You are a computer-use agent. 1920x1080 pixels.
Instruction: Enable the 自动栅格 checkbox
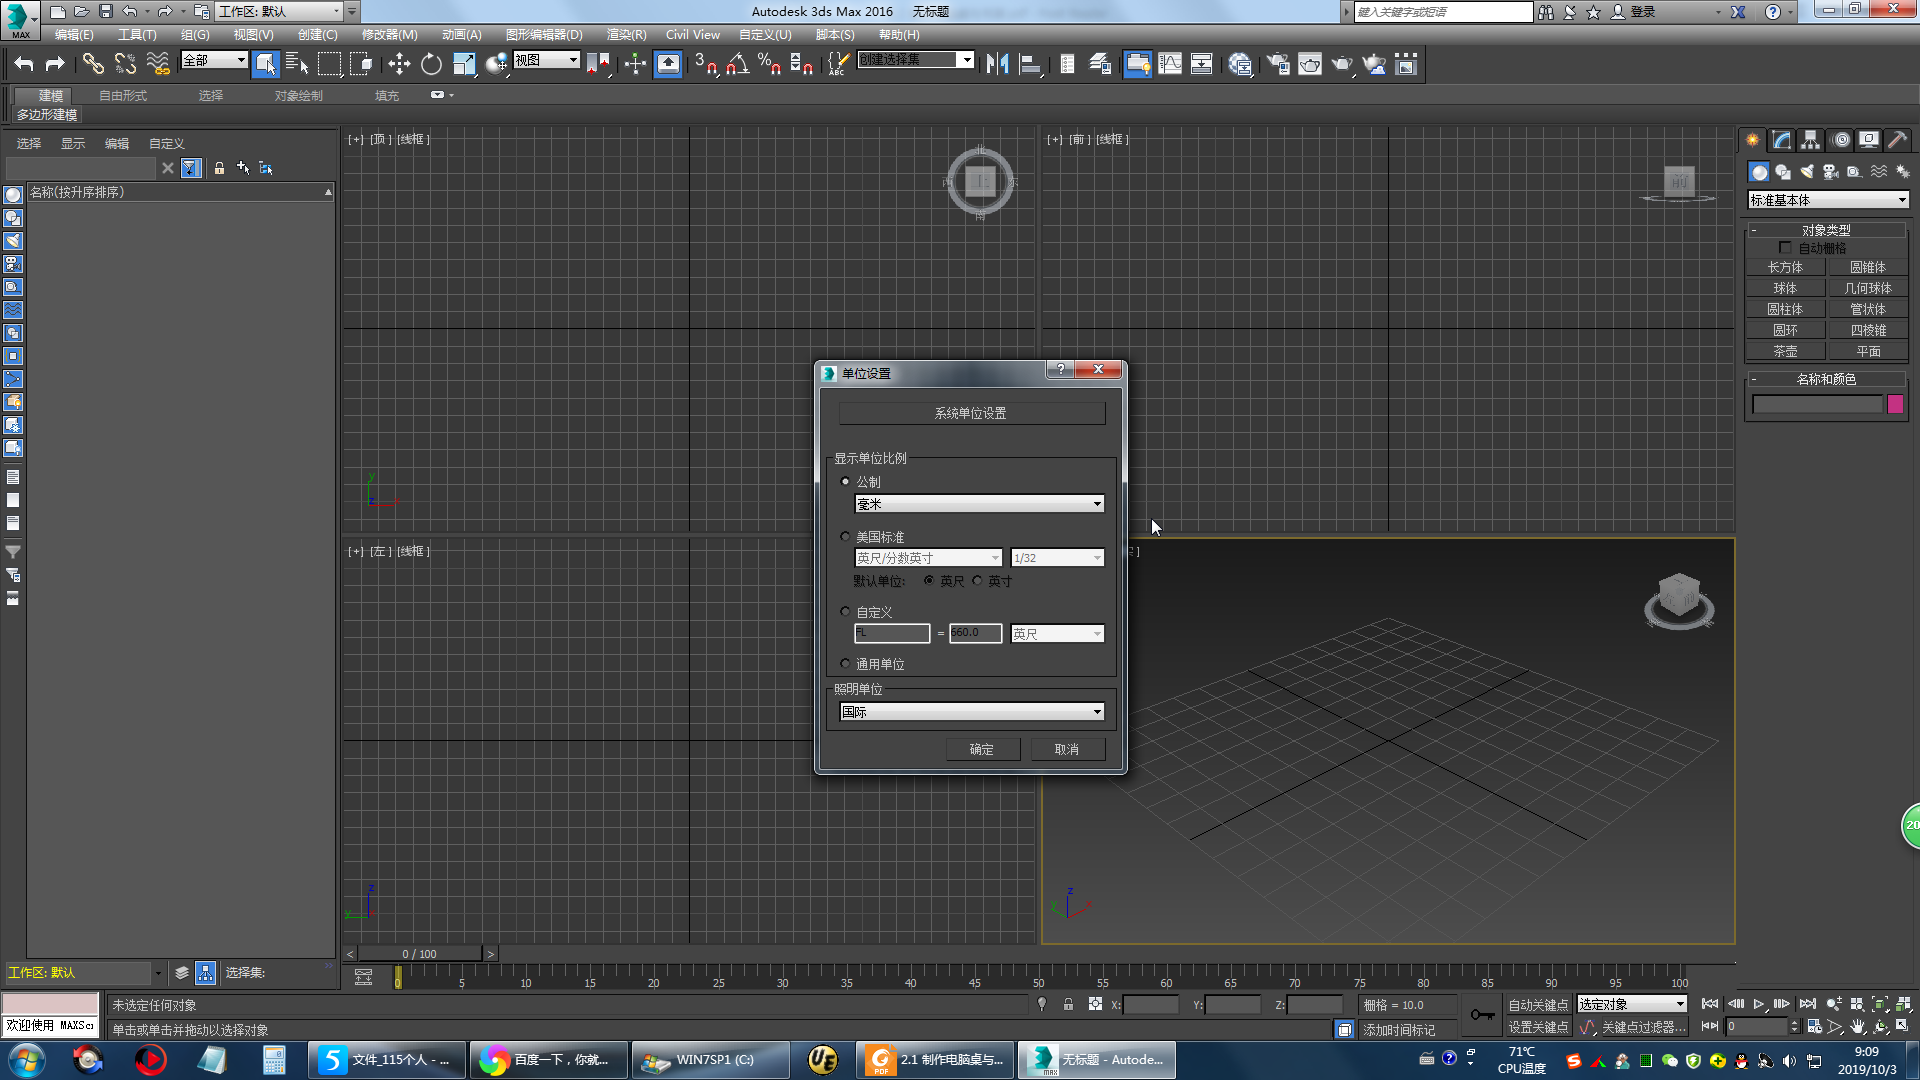coord(1785,248)
